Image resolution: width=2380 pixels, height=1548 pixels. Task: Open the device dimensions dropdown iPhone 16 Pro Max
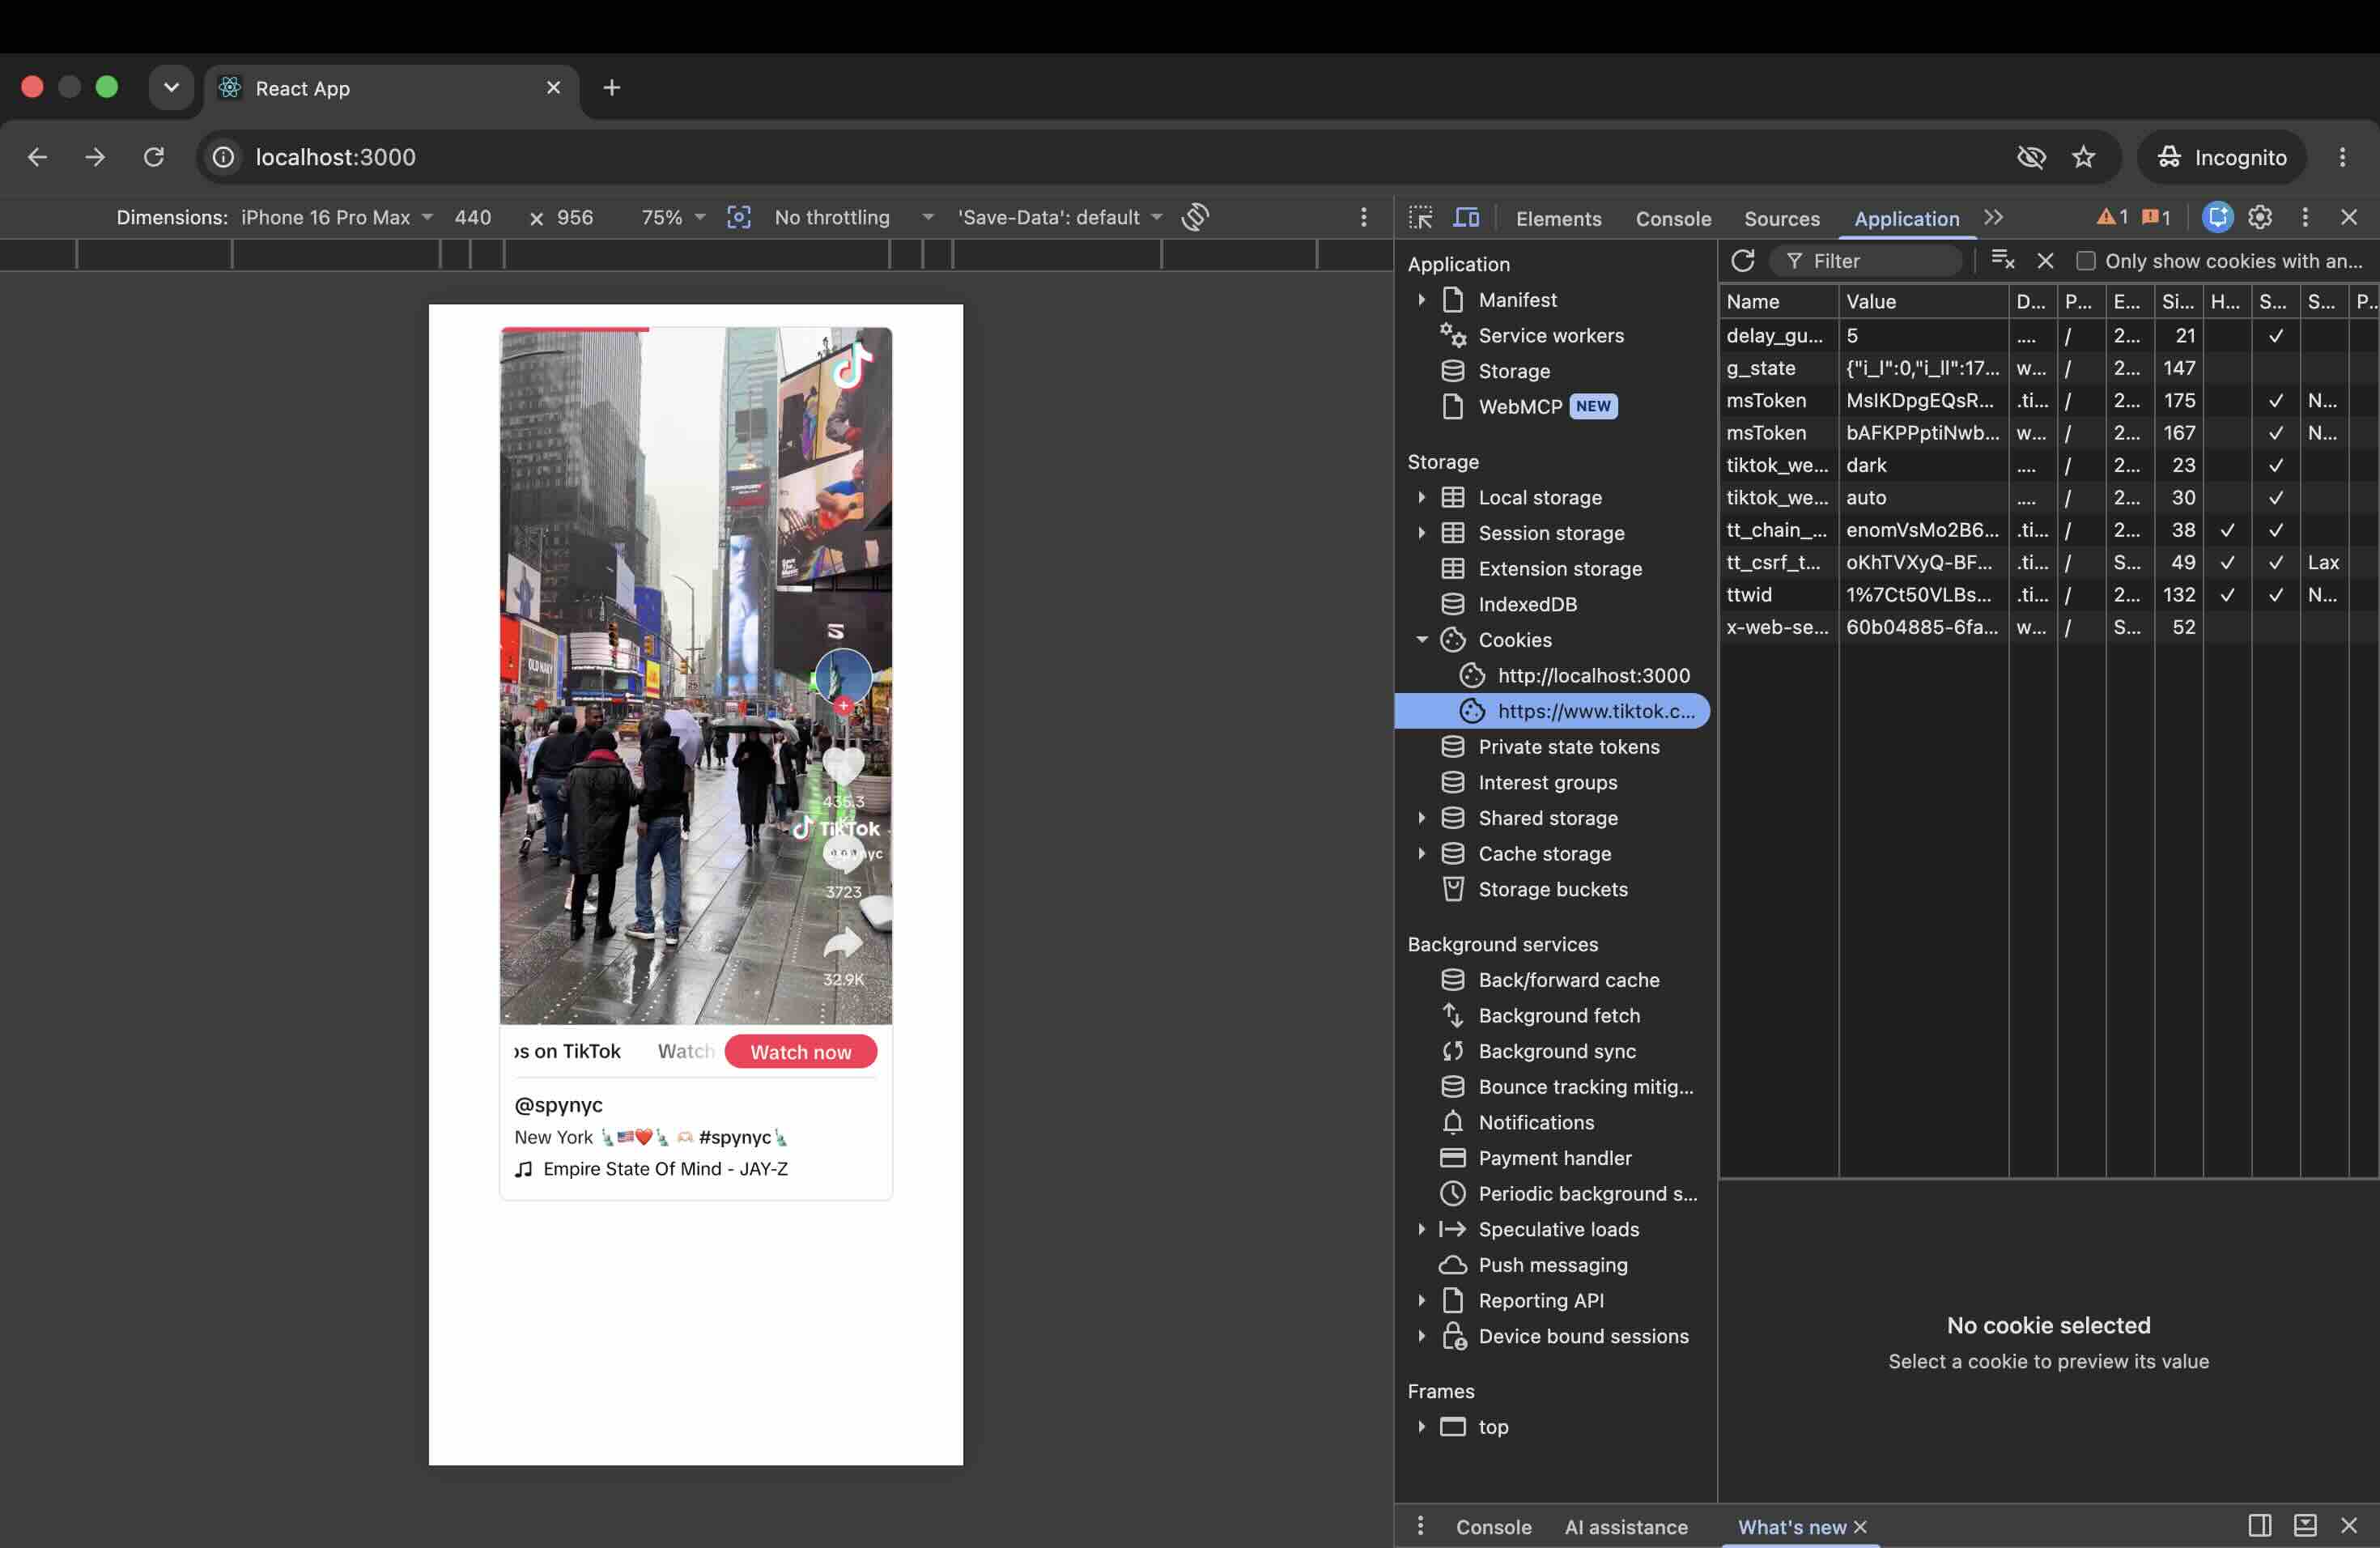point(337,217)
